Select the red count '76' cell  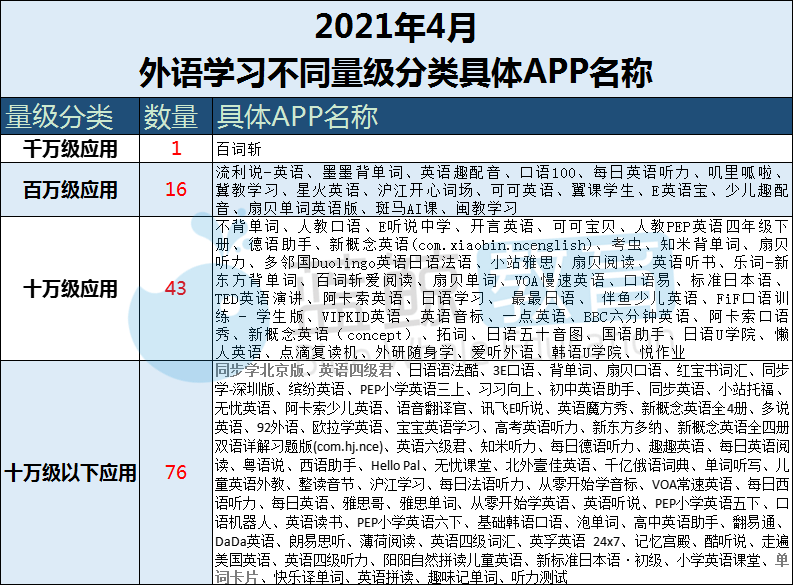point(176,472)
